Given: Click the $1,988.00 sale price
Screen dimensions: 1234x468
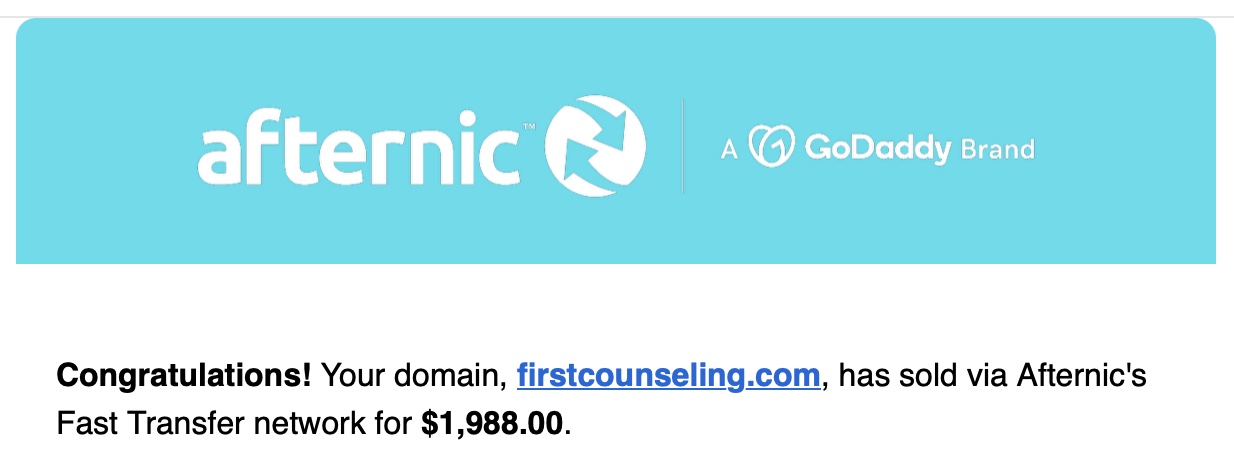Looking at the screenshot, I should 493,424.
